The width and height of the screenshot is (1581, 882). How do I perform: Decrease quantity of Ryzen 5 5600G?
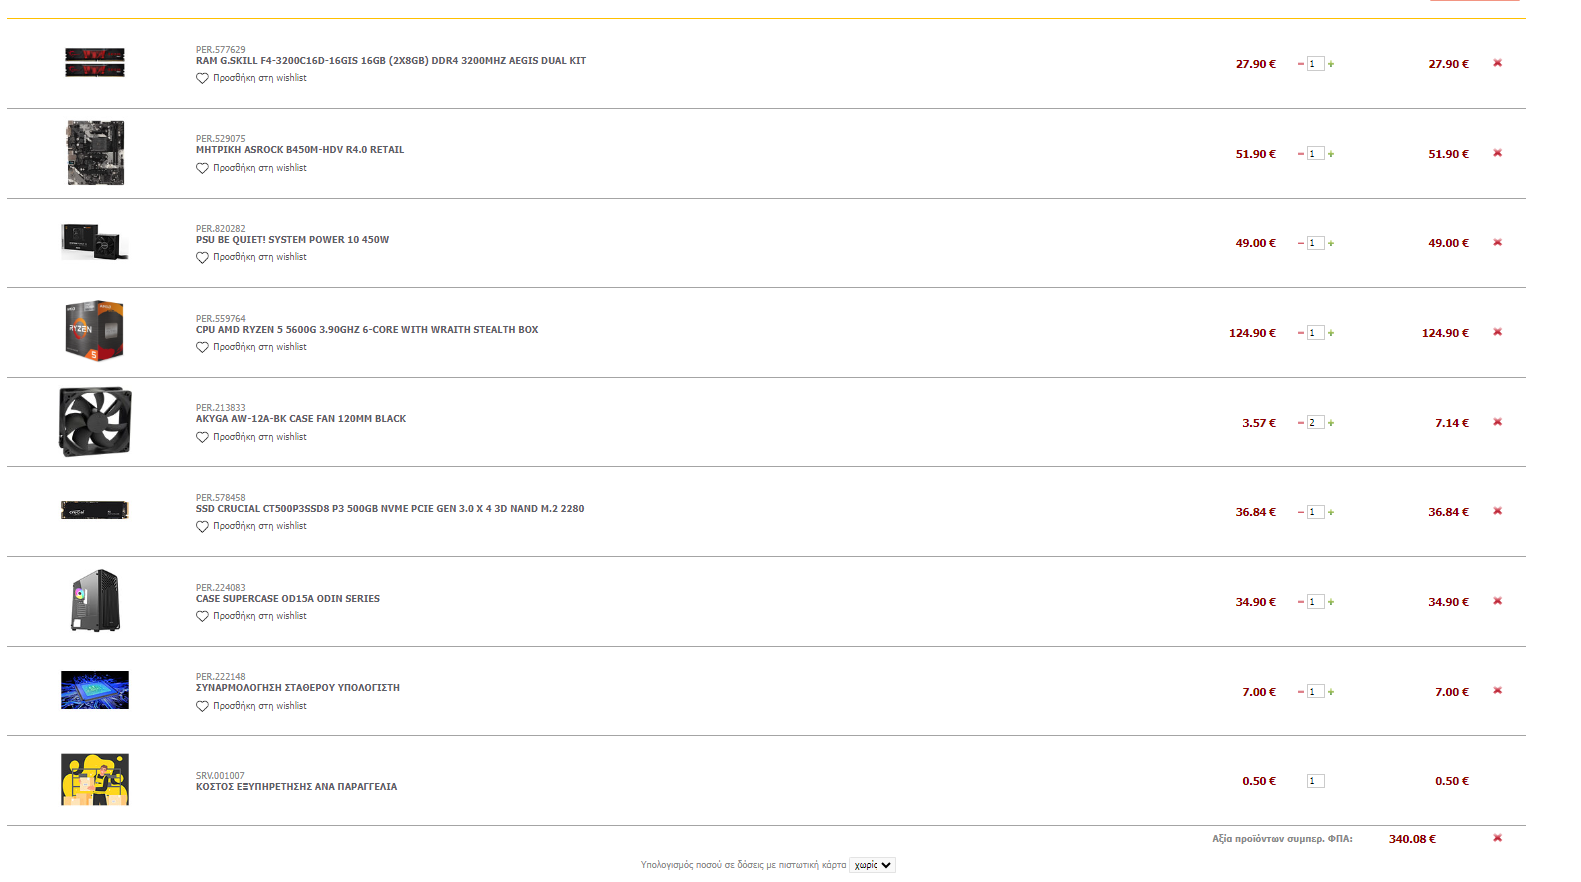(1300, 333)
